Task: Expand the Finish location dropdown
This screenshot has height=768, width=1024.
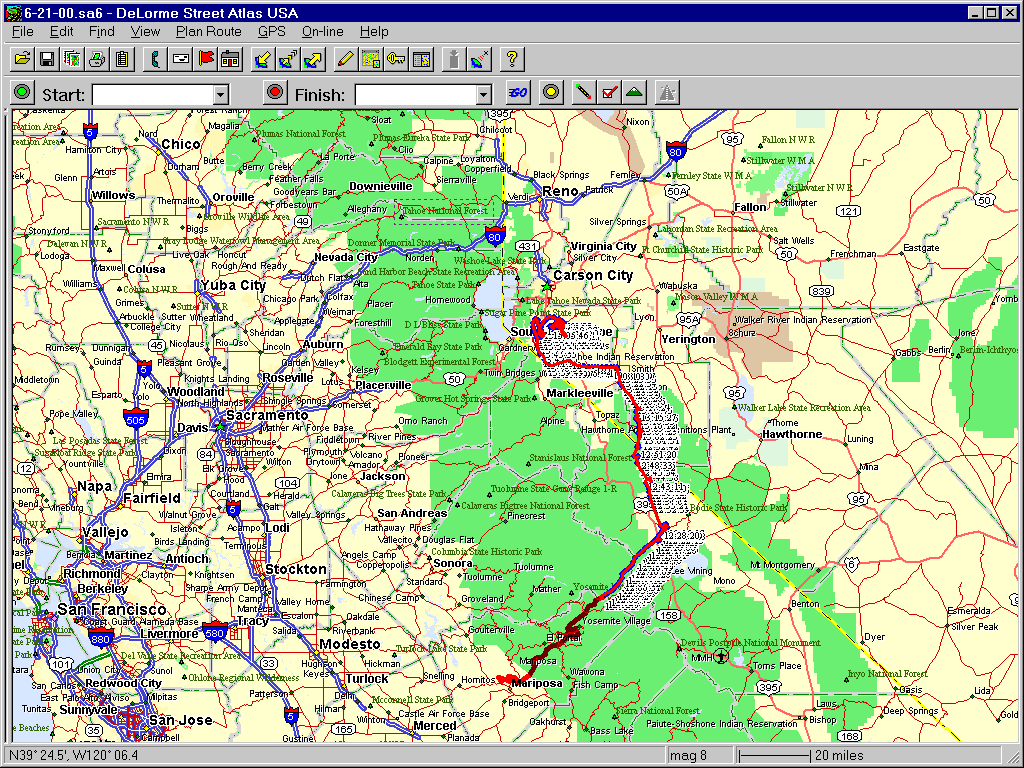Action: pos(484,94)
